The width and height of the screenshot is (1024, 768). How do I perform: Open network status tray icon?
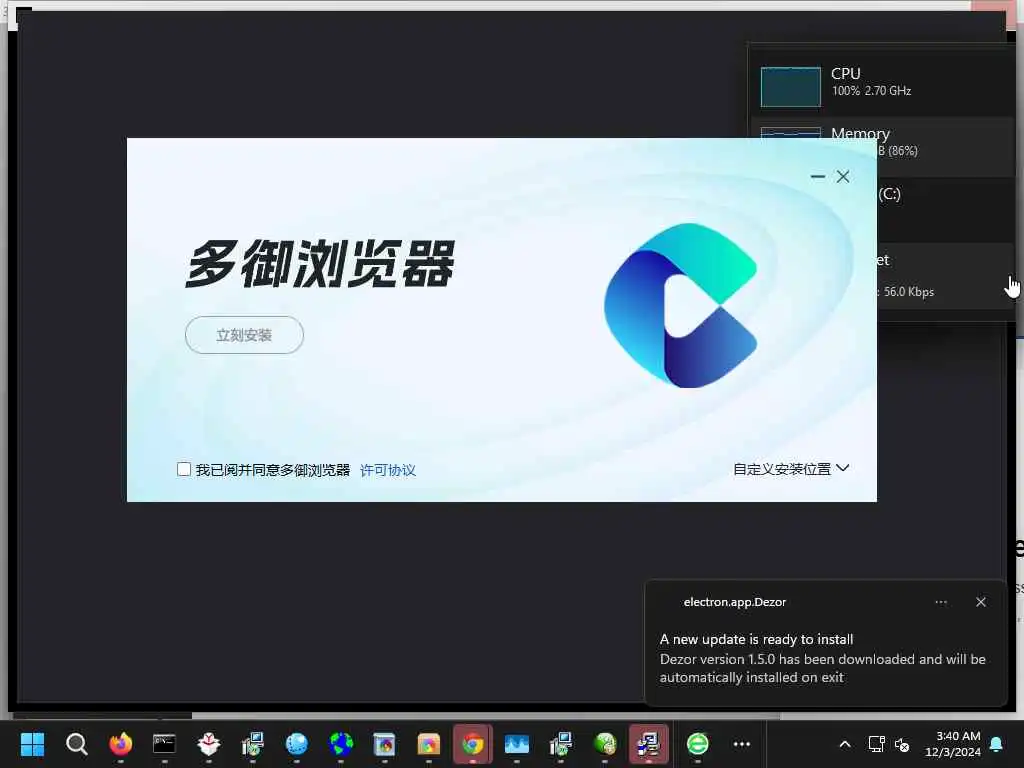876,744
